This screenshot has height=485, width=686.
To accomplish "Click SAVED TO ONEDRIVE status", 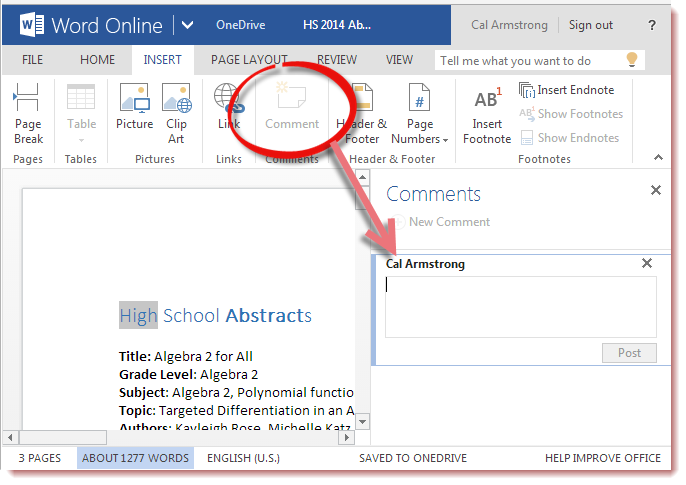I will click(413, 458).
